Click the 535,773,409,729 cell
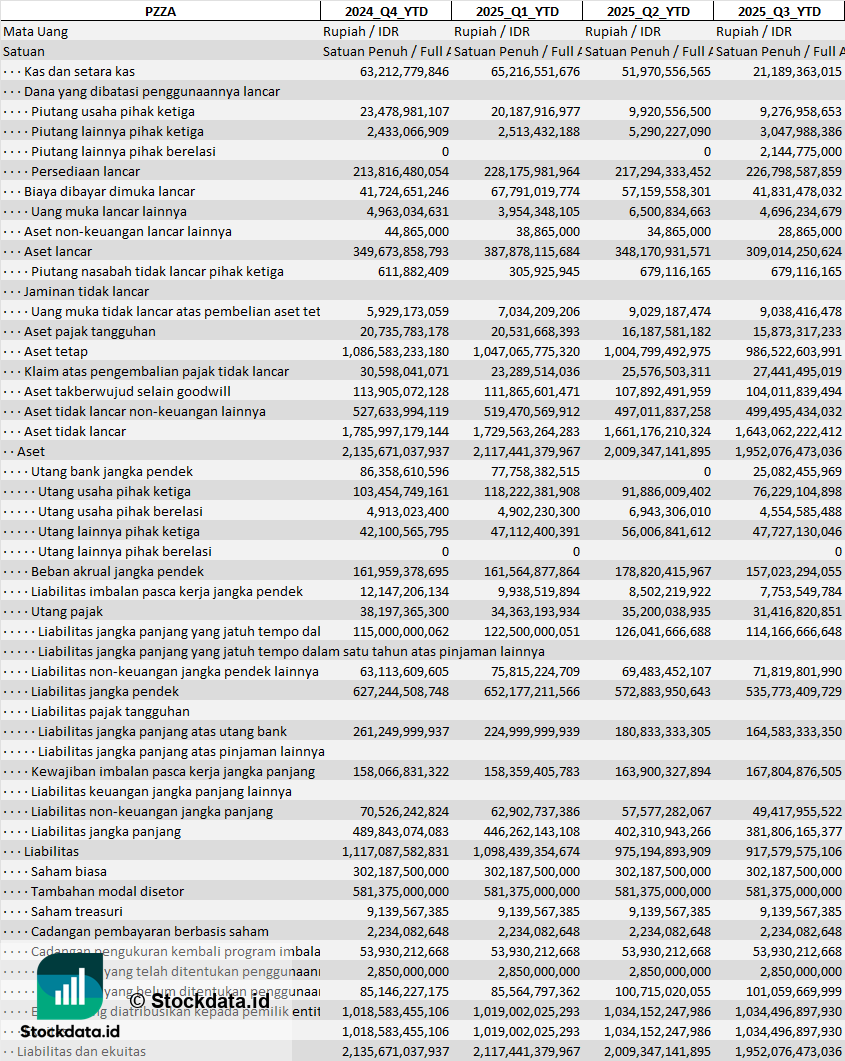Screen dimensions: 845x1061 pyautogui.click(x=794, y=692)
